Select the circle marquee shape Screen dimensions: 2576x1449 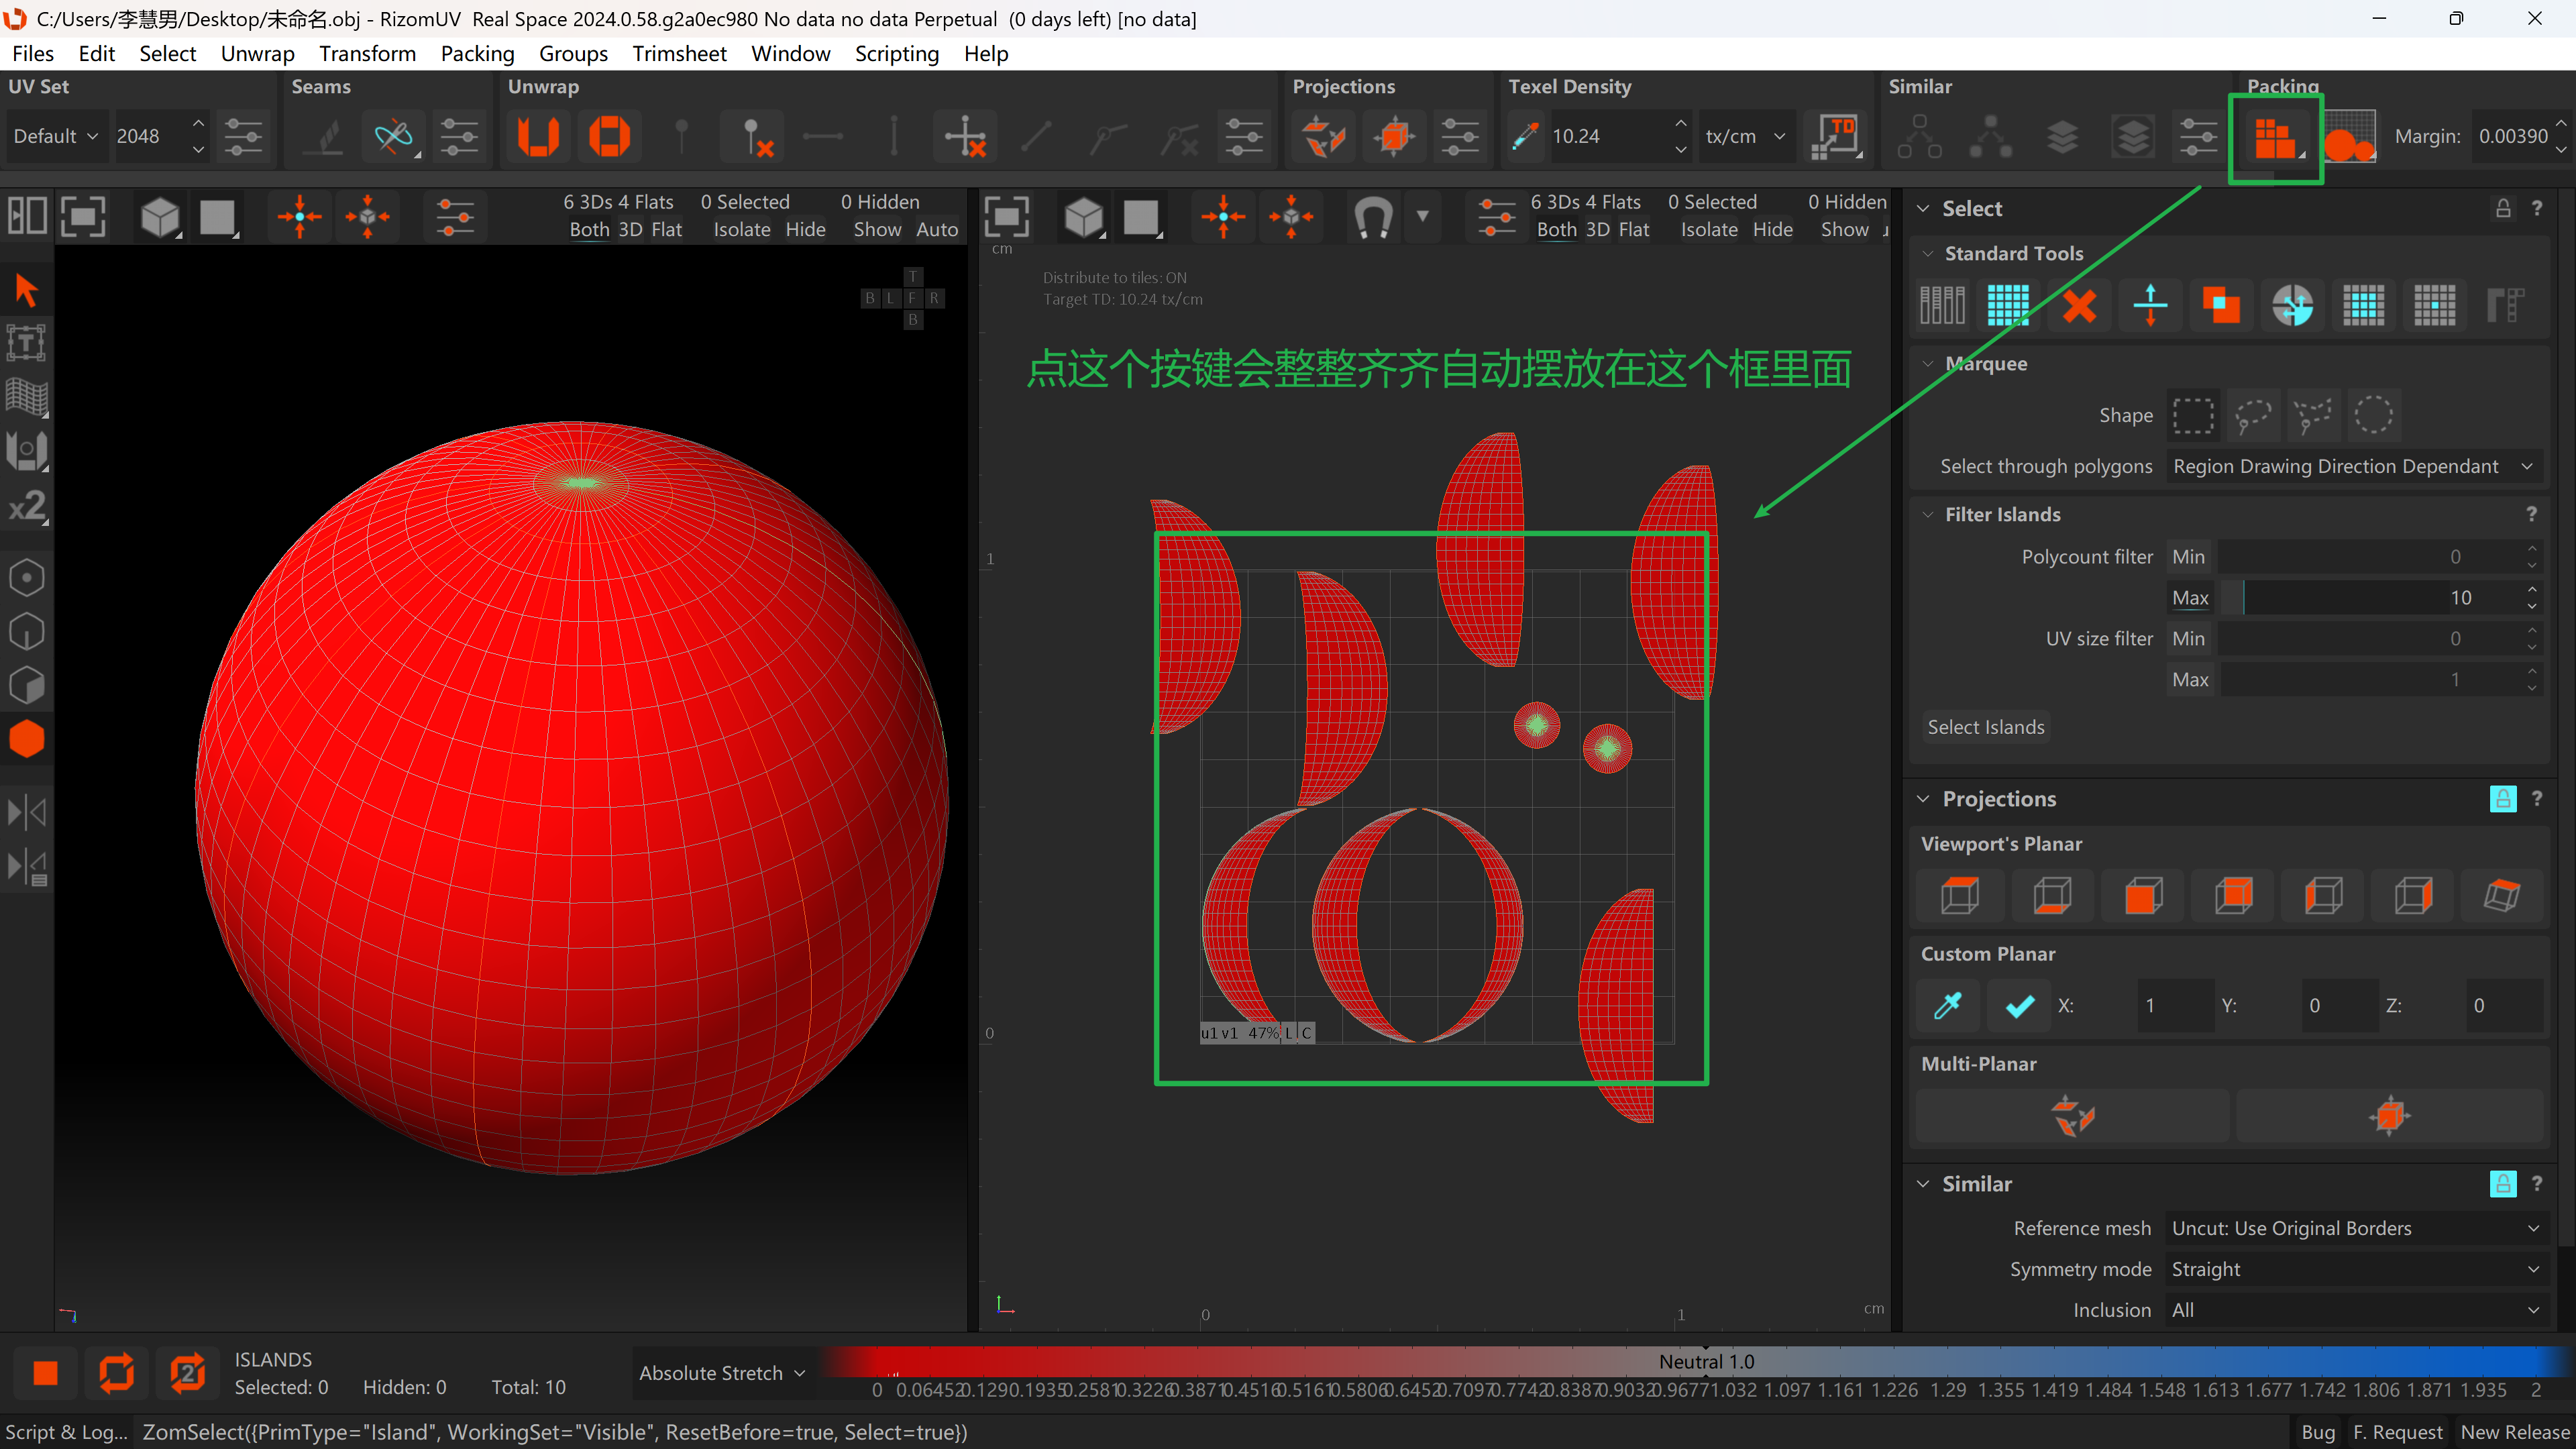2373,415
